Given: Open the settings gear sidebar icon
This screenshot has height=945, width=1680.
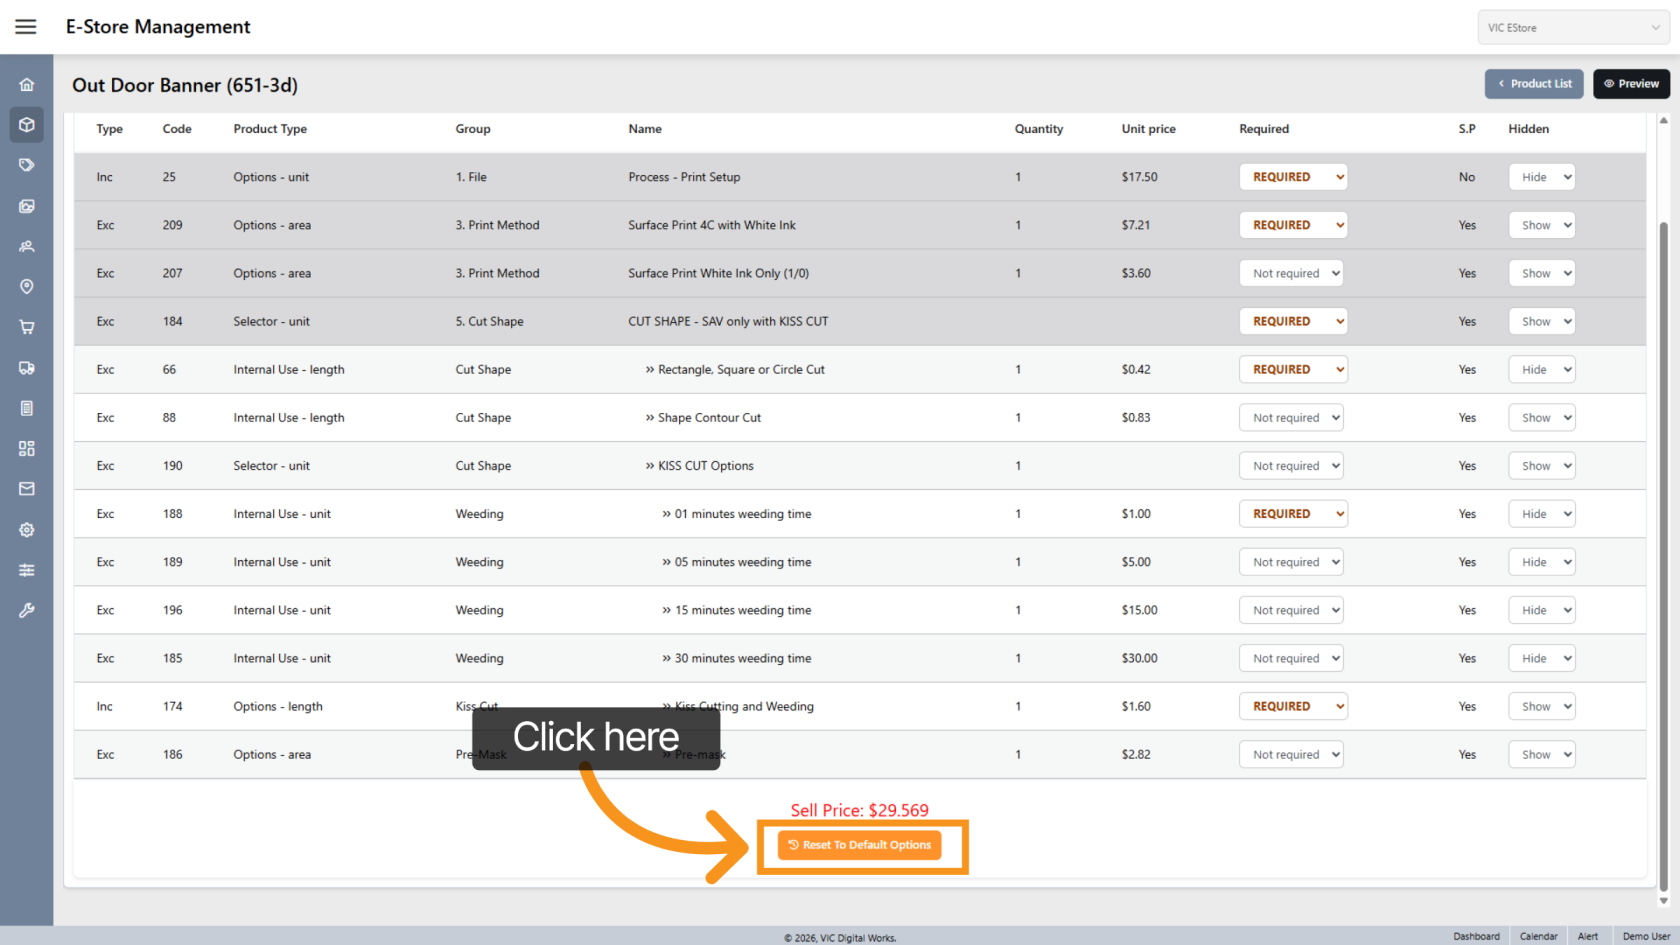Looking at the screenshot, I should click(x=27, y=530).
